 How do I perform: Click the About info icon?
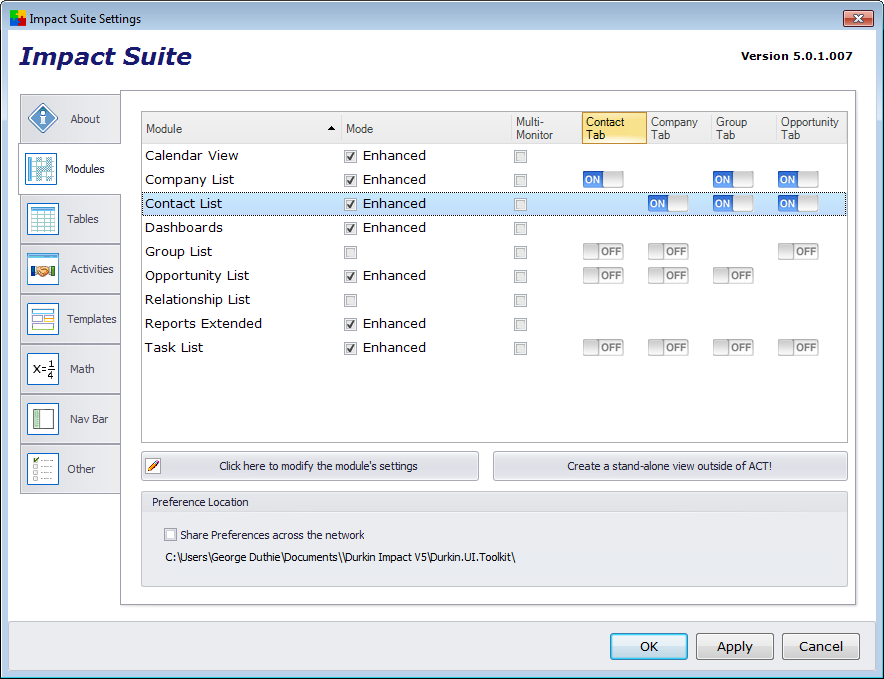coord(43,118)
